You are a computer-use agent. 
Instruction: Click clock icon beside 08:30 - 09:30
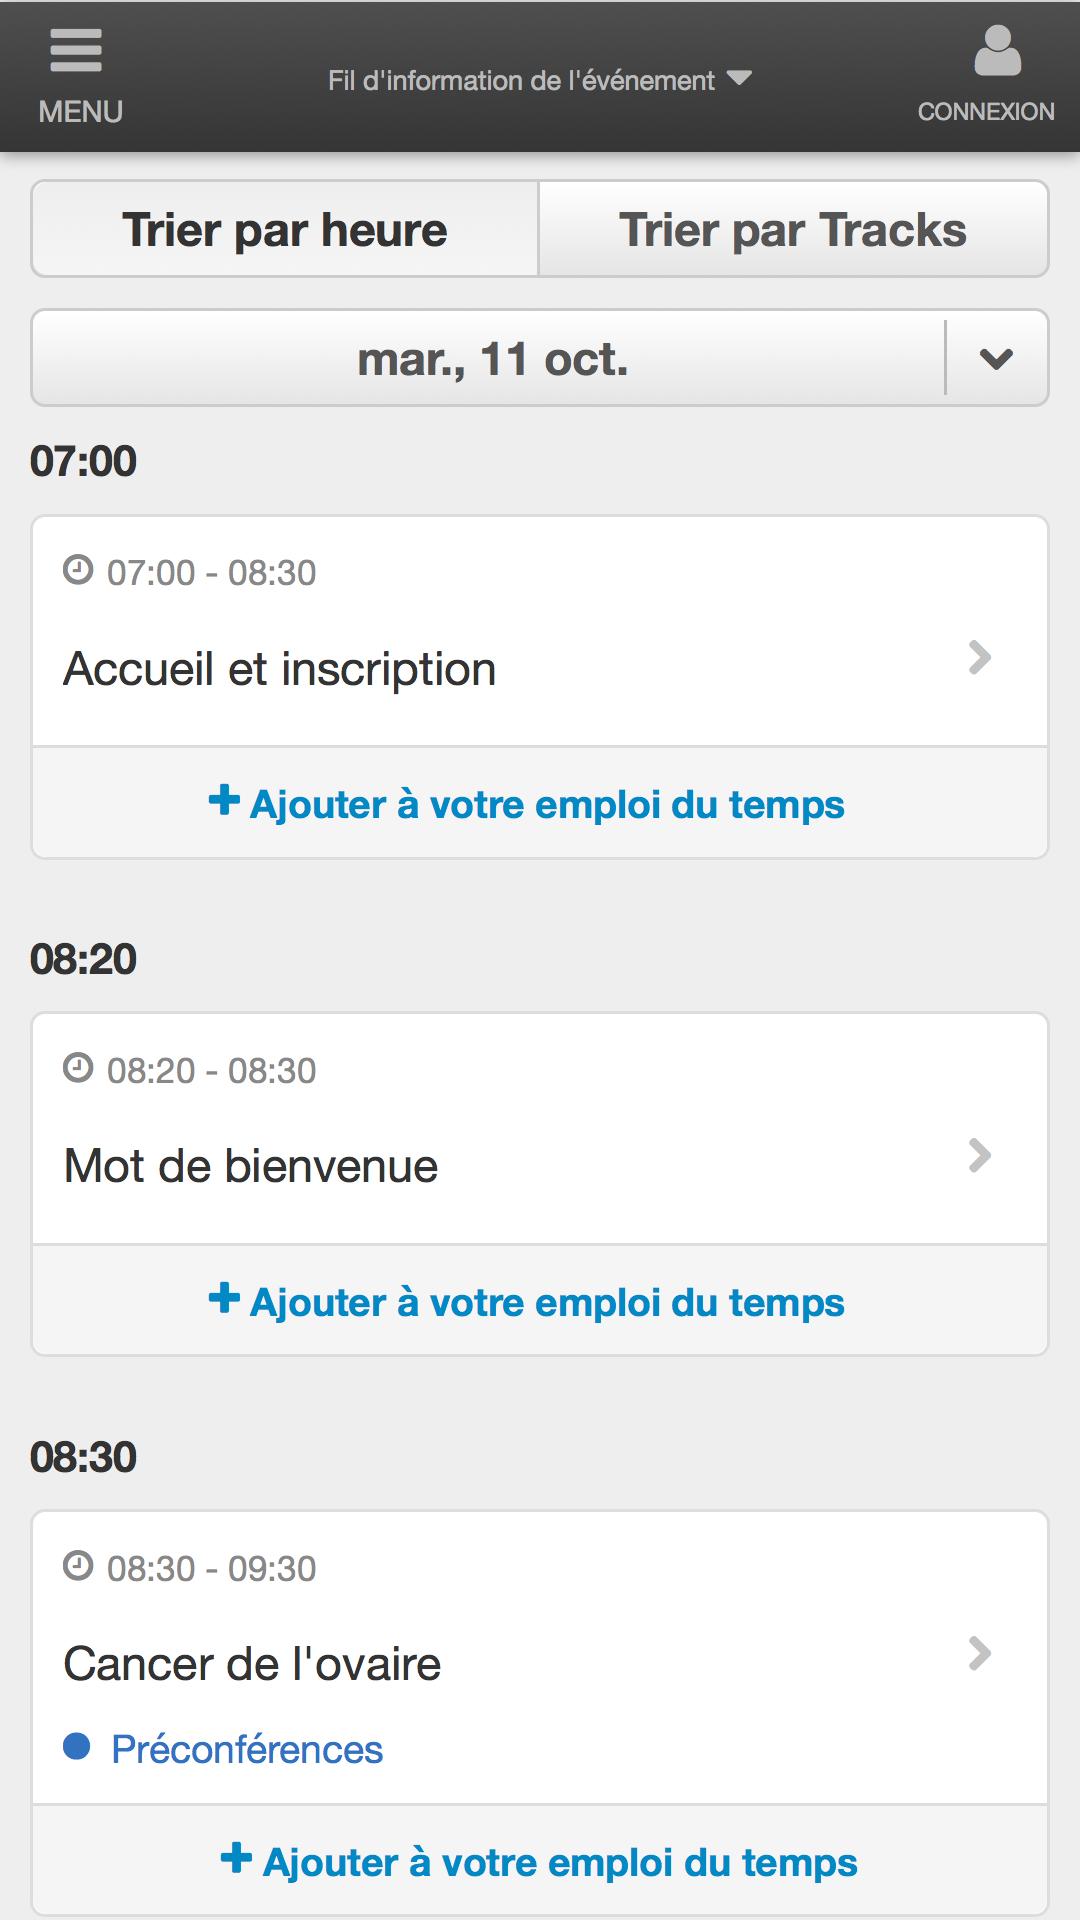tap(78, 1566)
